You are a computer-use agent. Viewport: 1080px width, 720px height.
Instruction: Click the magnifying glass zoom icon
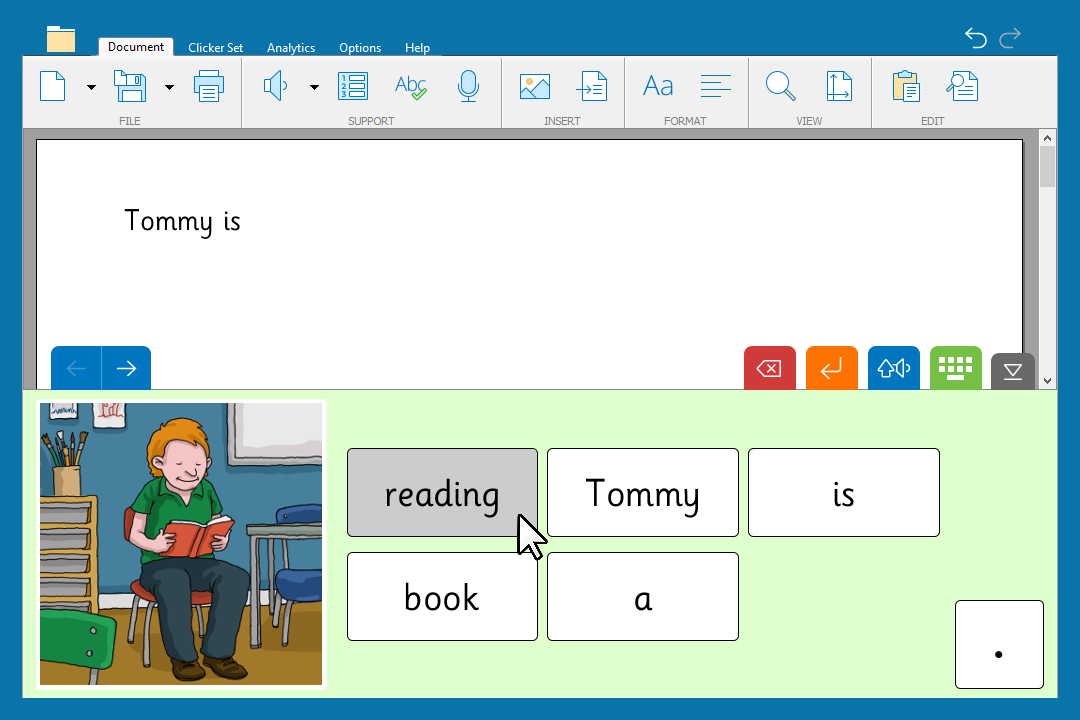pos(780,87)
